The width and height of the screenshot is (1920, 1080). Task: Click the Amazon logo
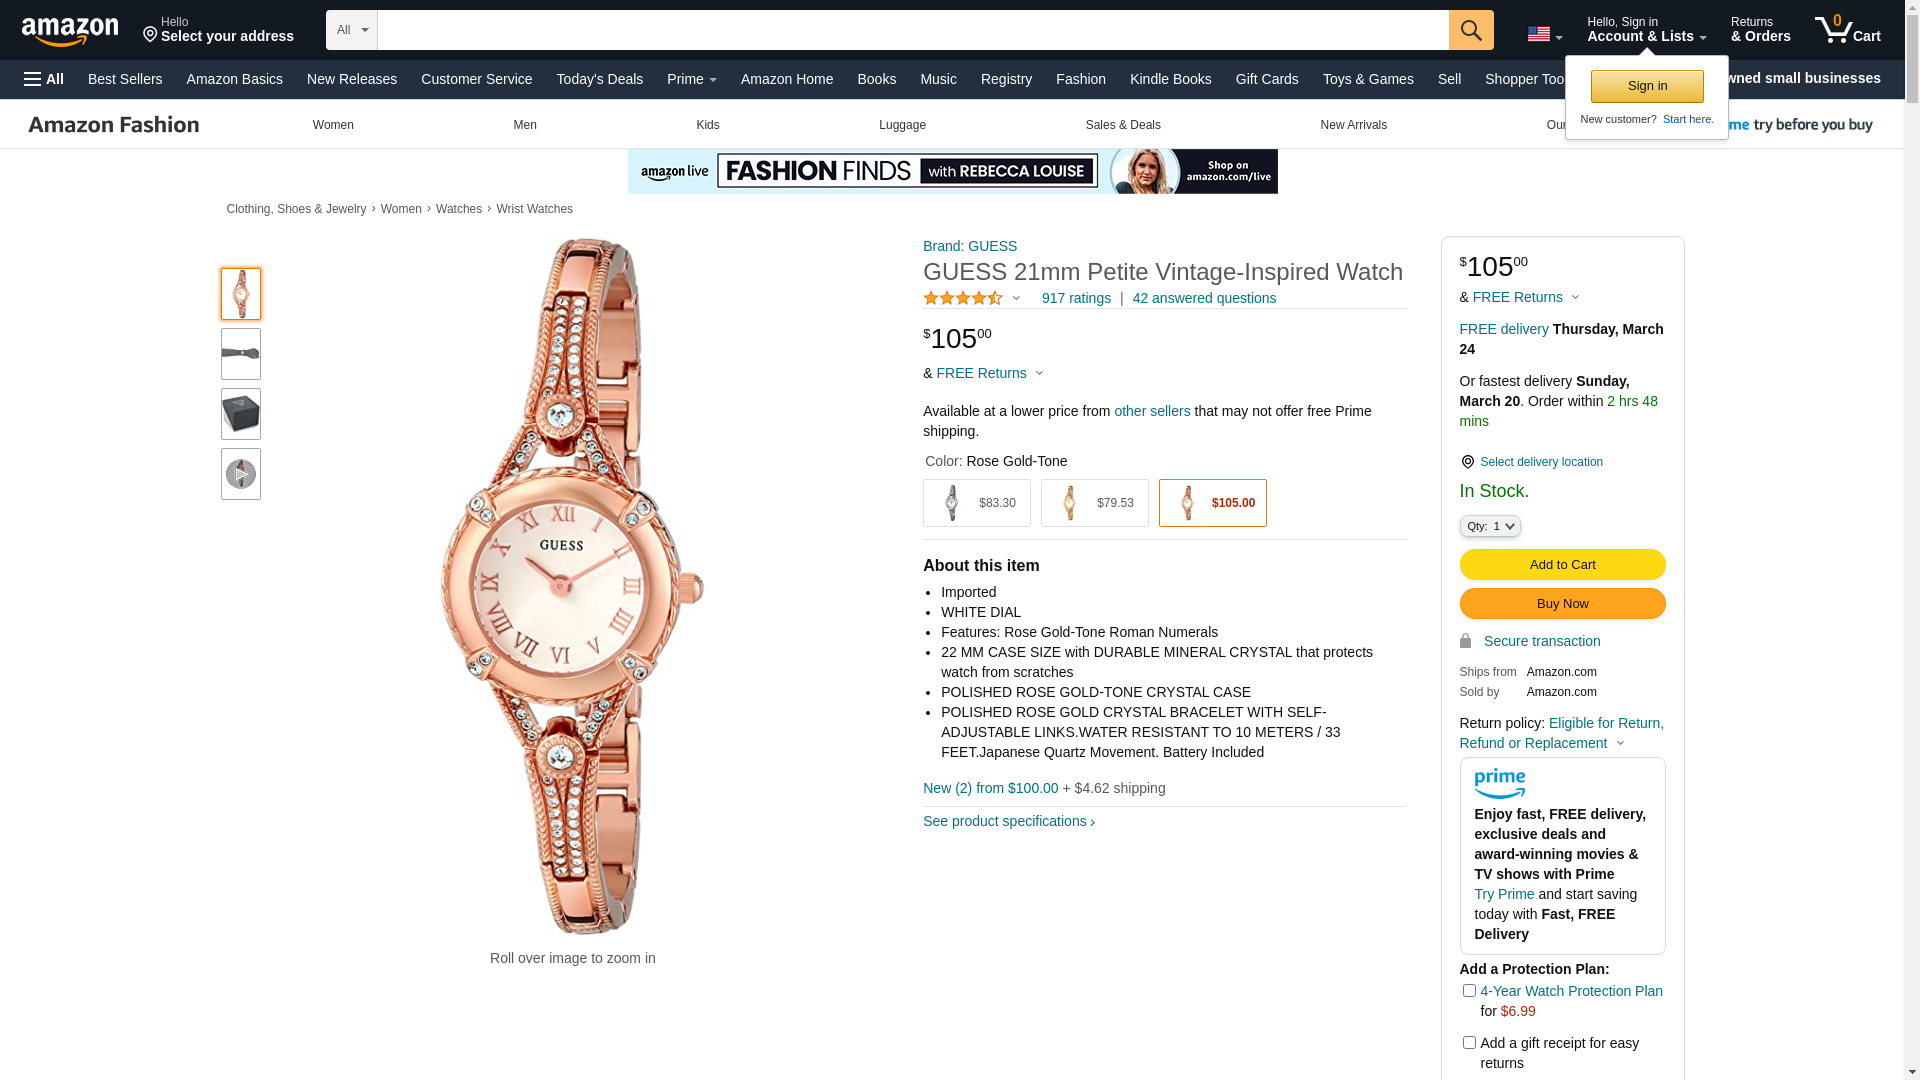click(70, 31)
